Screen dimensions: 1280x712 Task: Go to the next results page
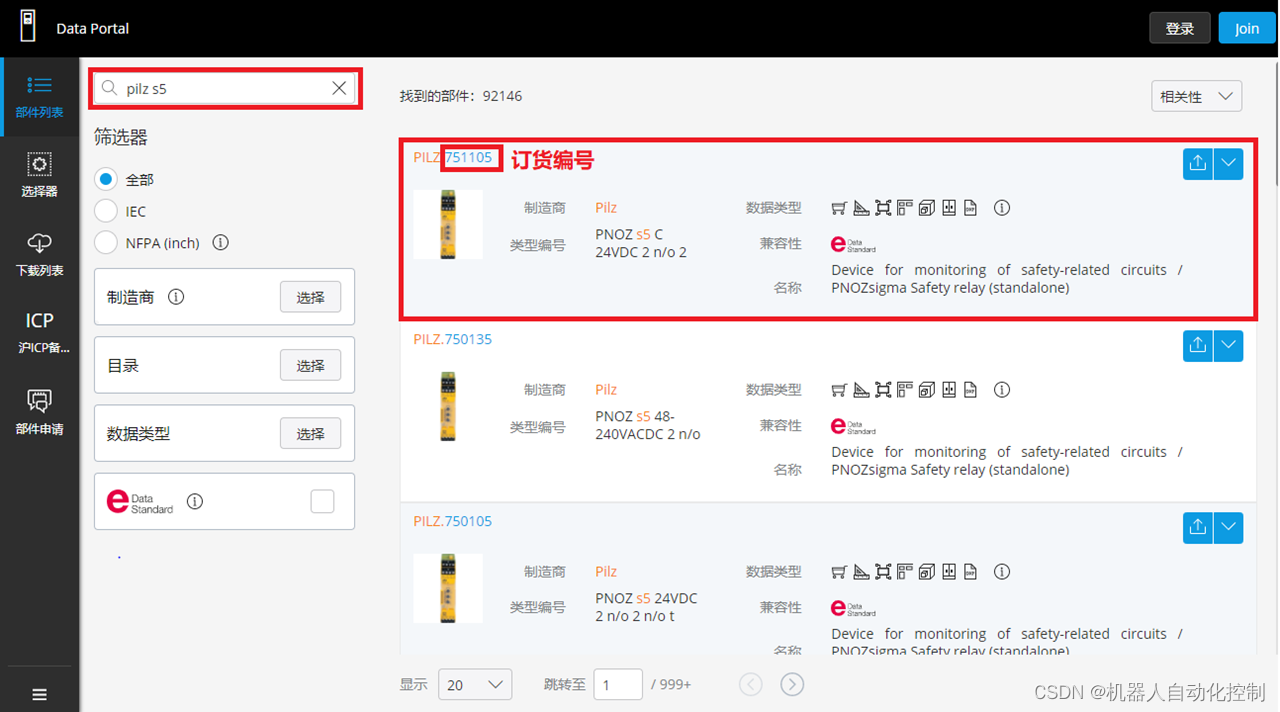pos(792,684)
